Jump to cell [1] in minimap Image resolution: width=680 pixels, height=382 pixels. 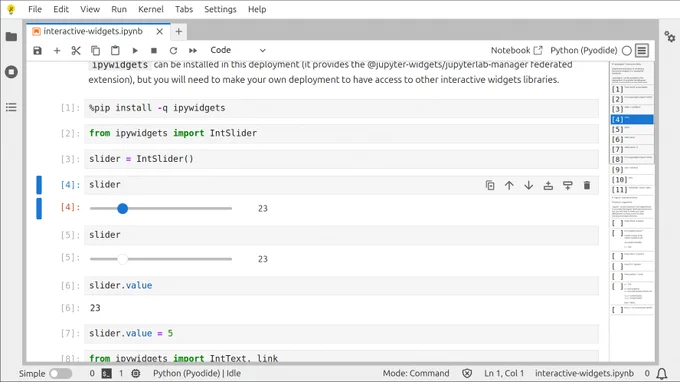pos(632,89)
